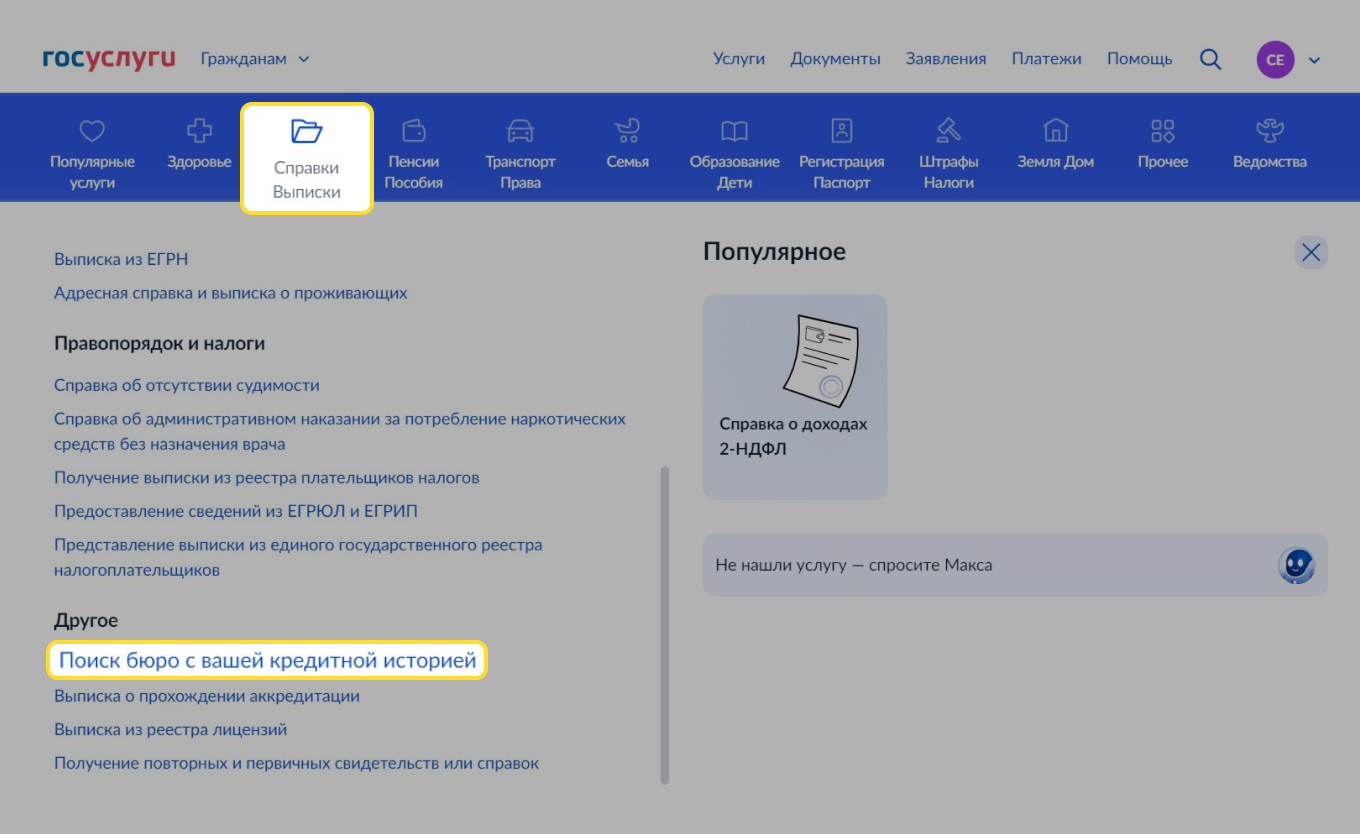Click the Ведомства icon

[1269, 128]
